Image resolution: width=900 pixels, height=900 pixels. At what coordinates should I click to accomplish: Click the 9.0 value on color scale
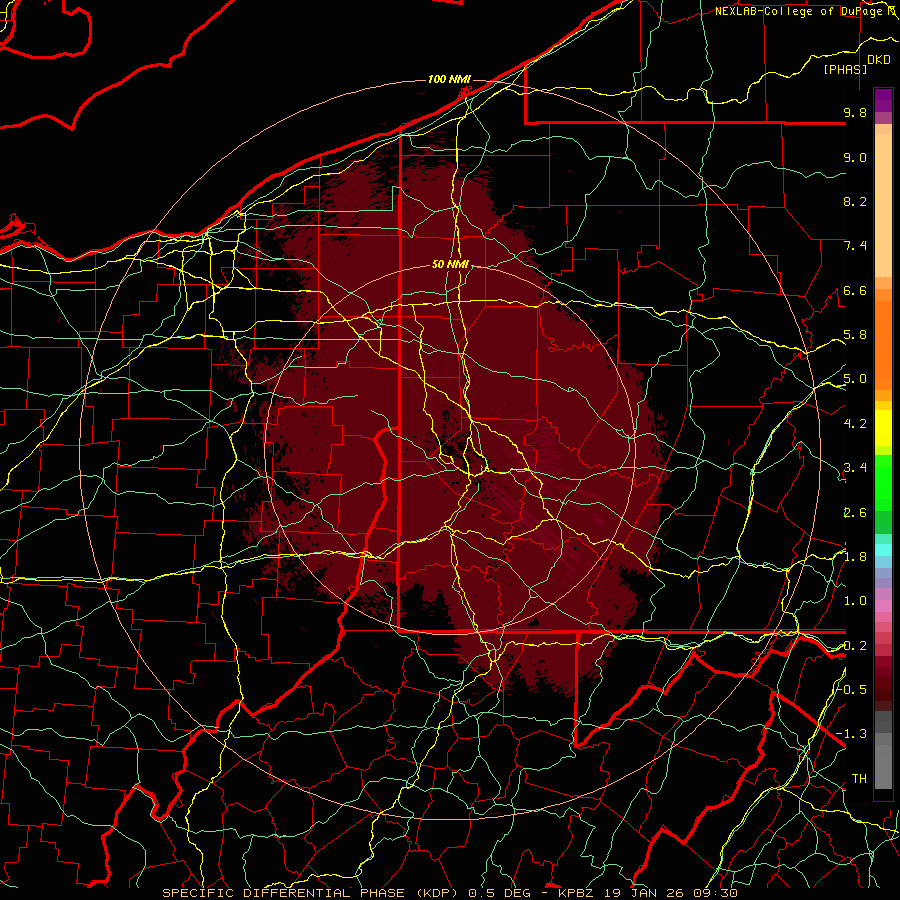tap(855, 157)
